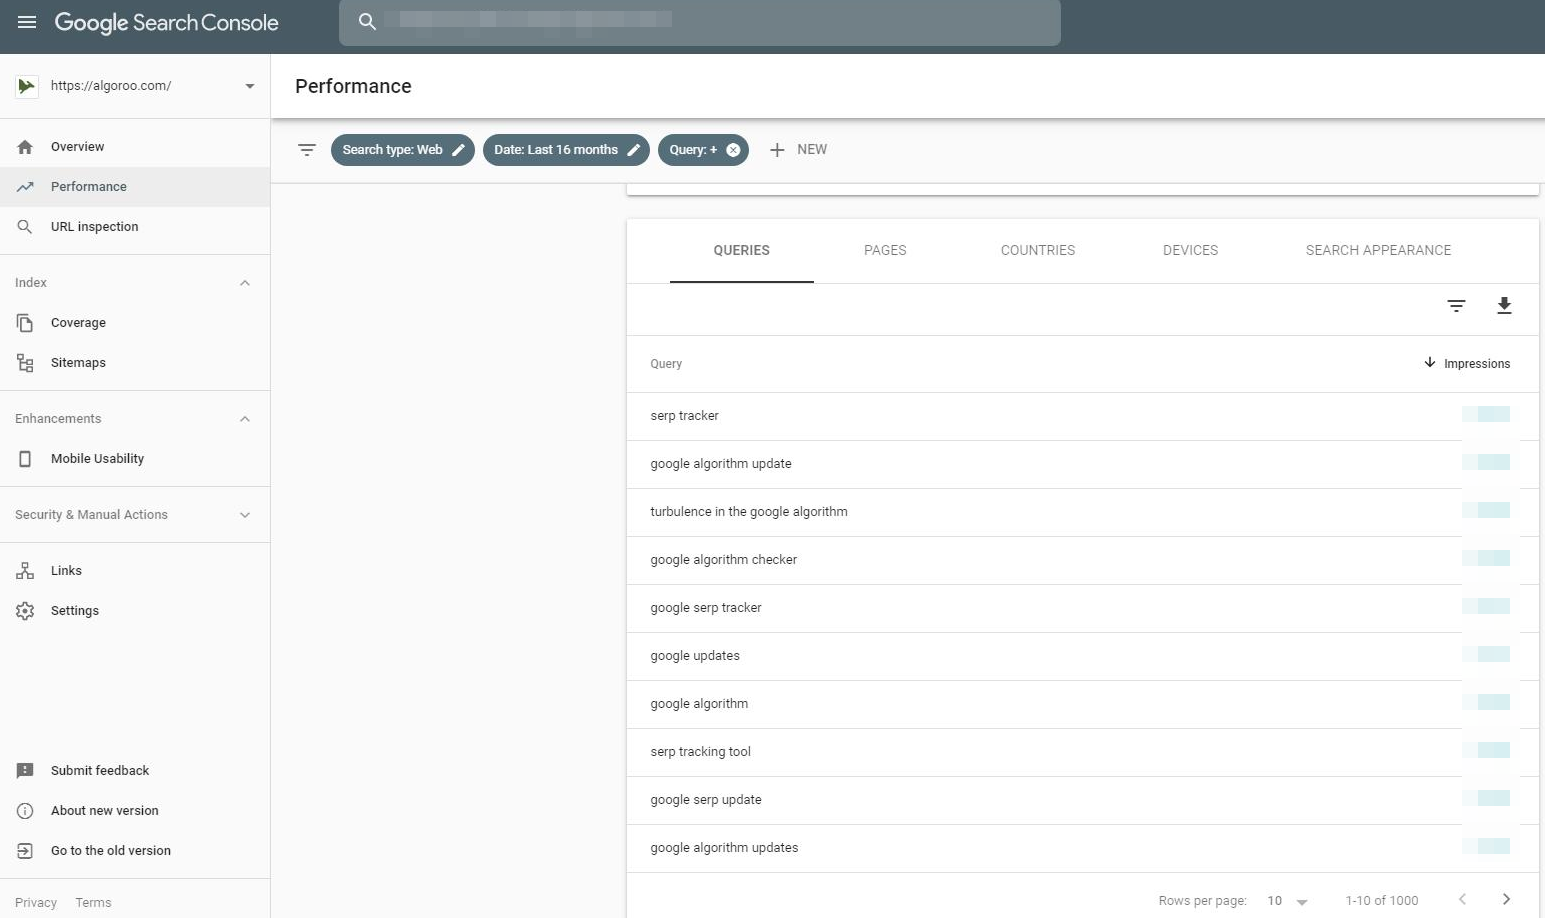This screenshot has height=918, width=1545.
Task: Collapse the Index section
Action: pyautogui.click(x=245, y=282)
